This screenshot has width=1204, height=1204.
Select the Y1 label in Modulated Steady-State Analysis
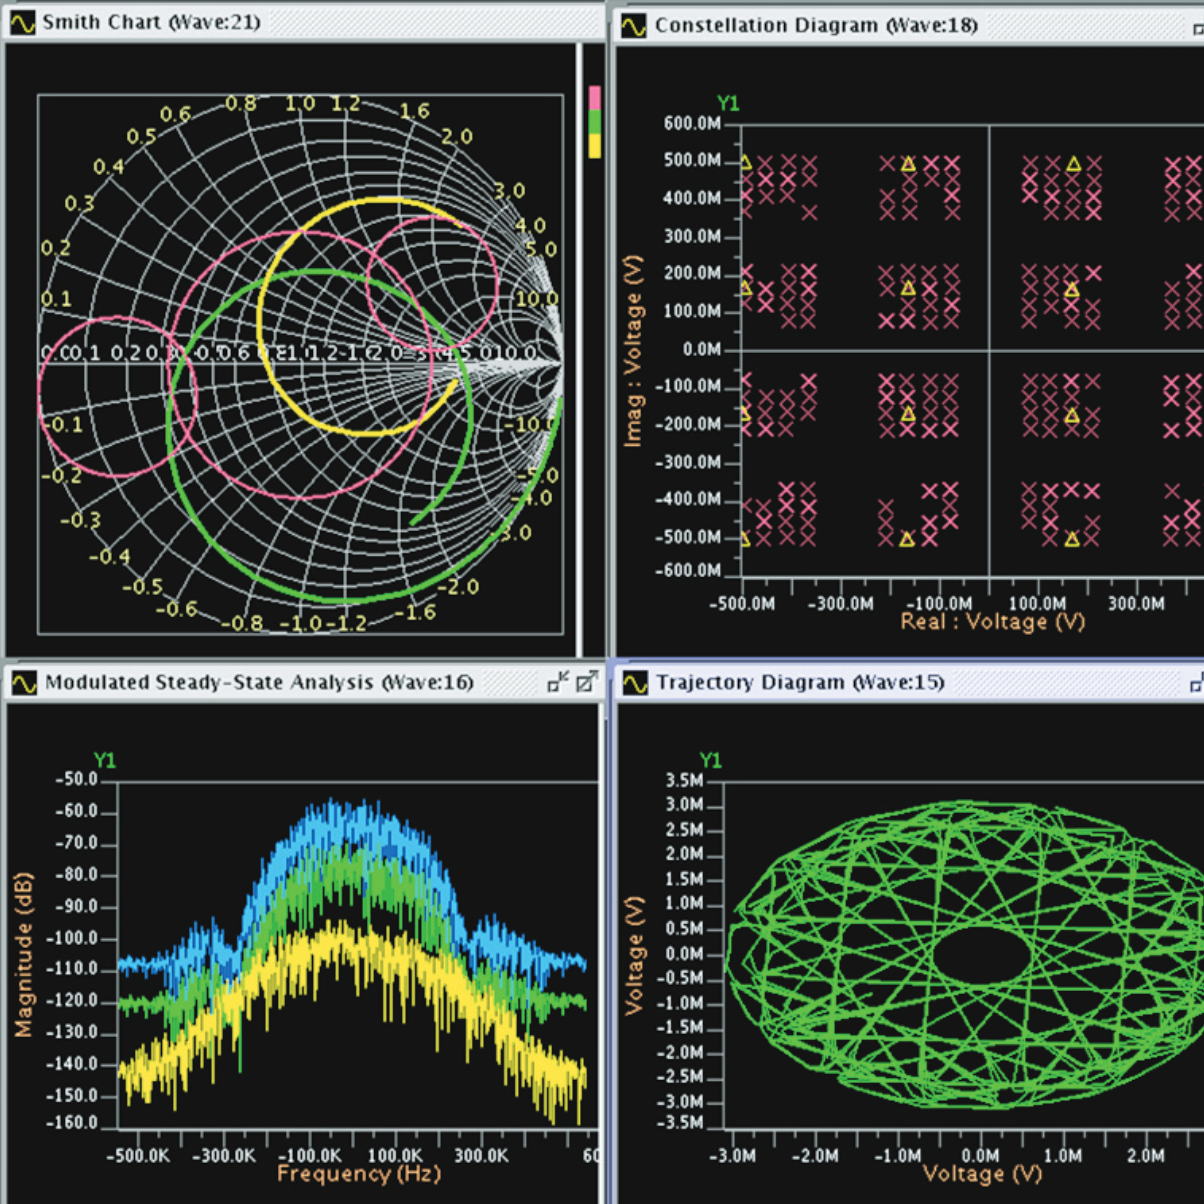(x=104, y=761)
